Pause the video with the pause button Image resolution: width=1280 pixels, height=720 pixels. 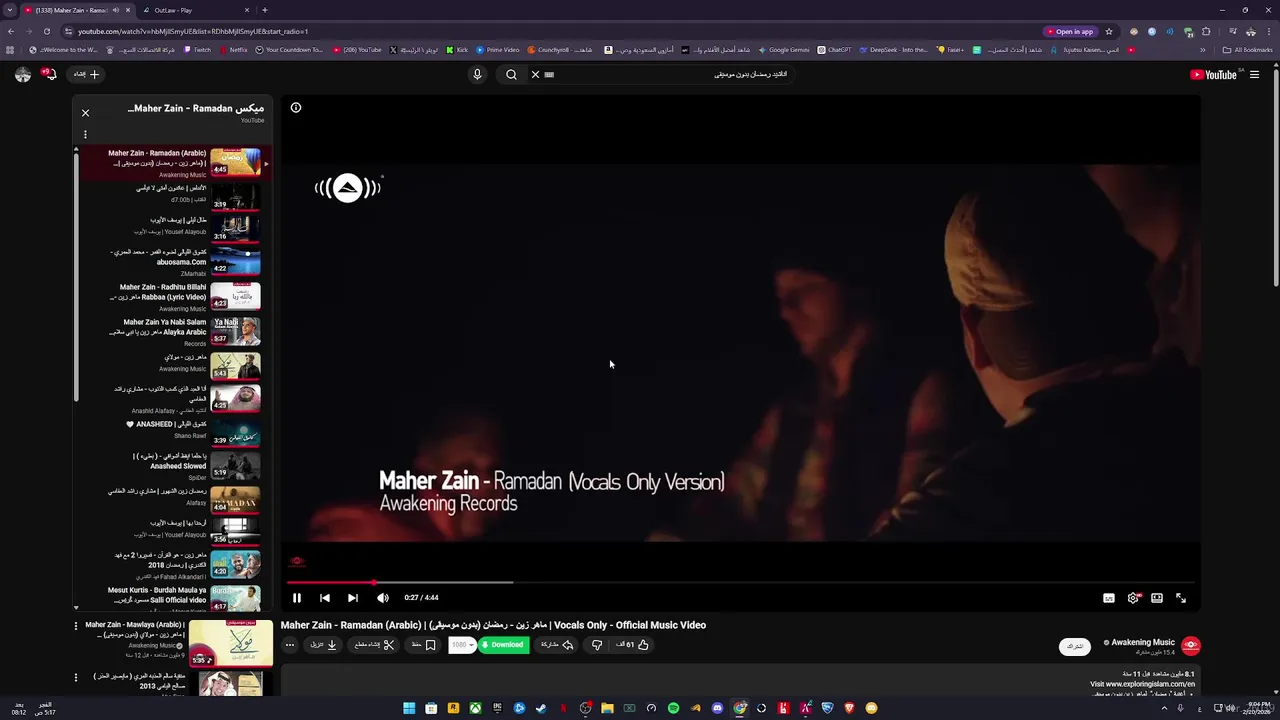(x=297, y=598)
